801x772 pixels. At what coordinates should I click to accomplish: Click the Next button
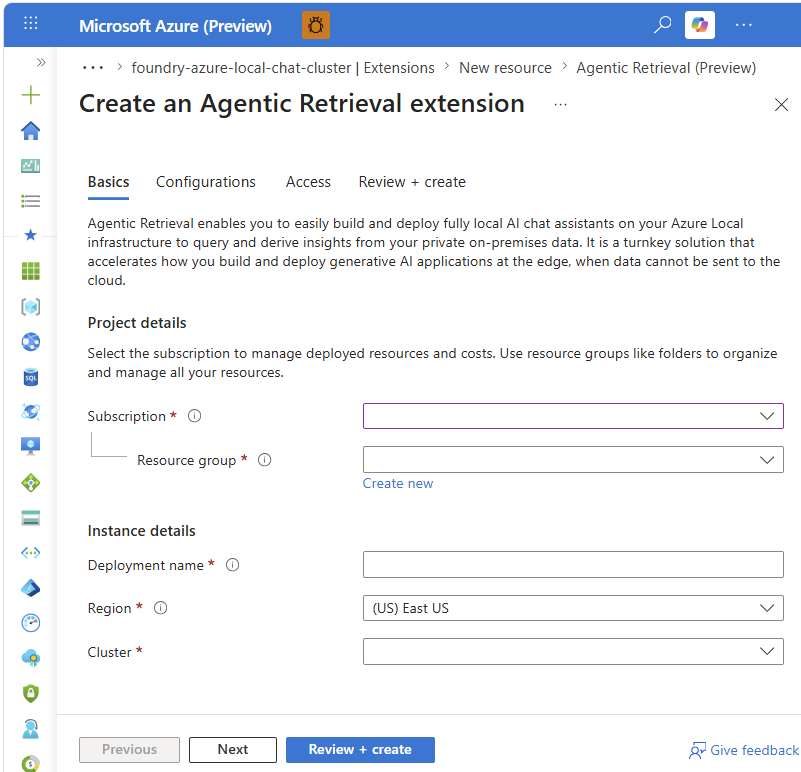tap(233, 750)
